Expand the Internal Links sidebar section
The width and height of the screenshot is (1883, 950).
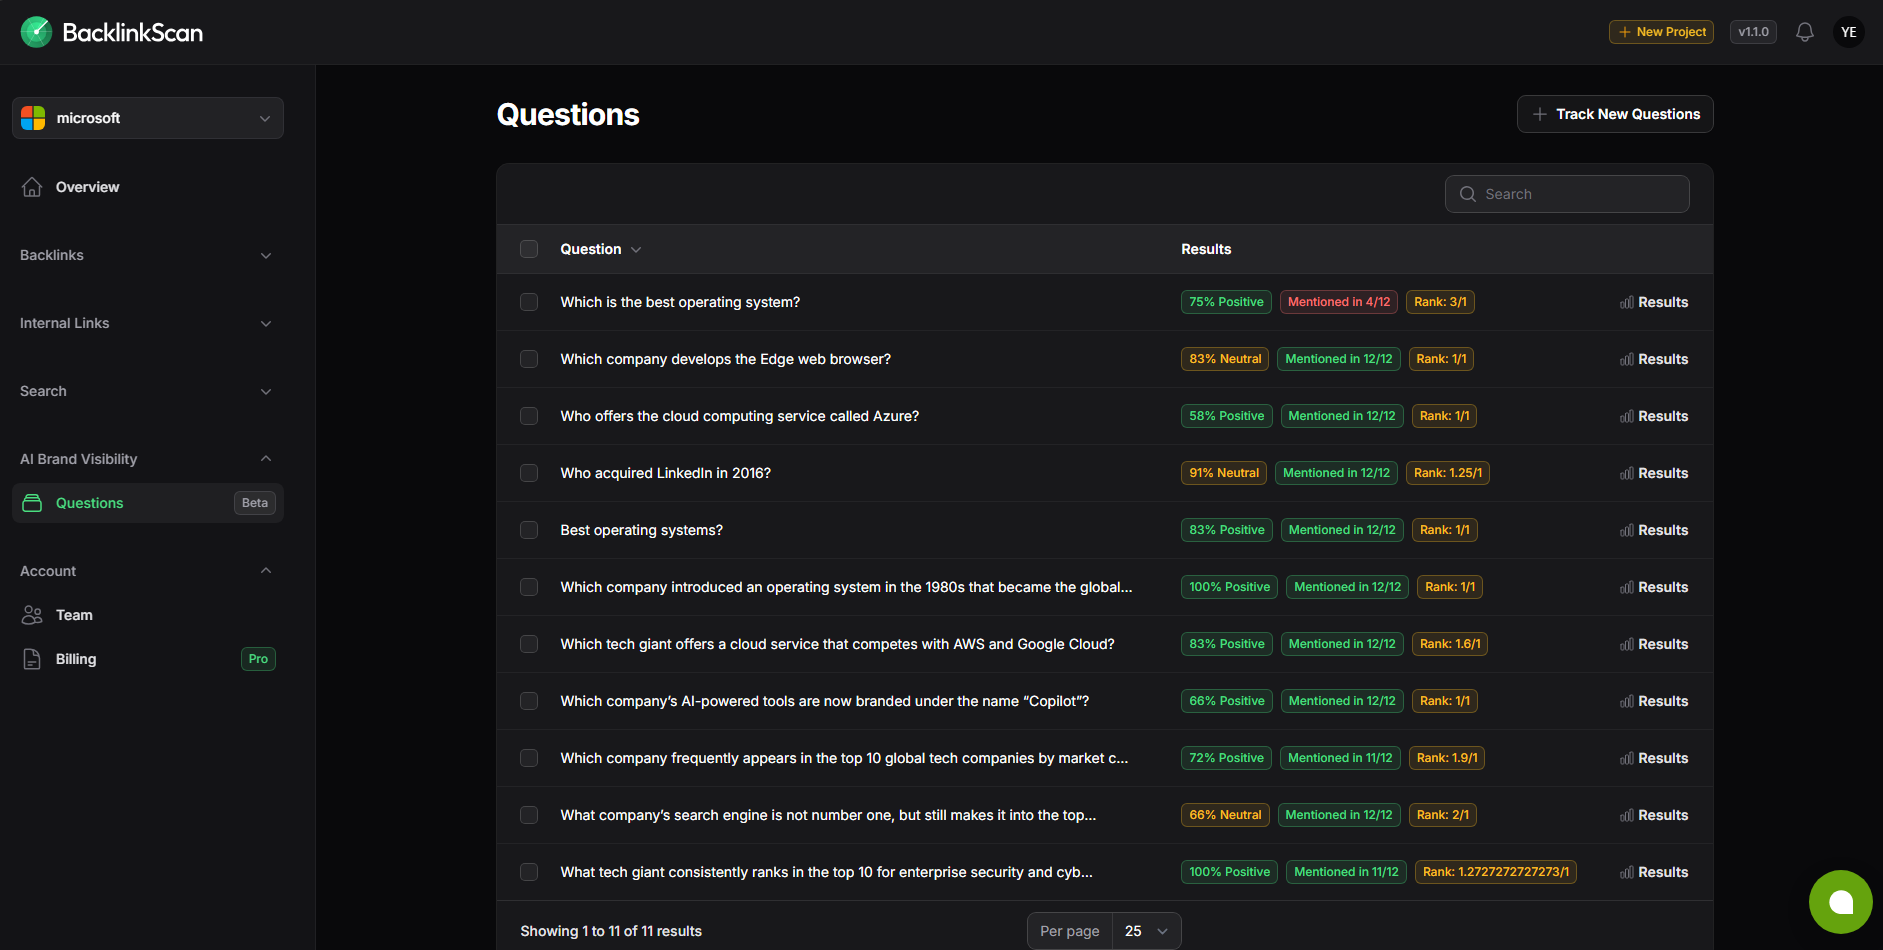[146, 323]
